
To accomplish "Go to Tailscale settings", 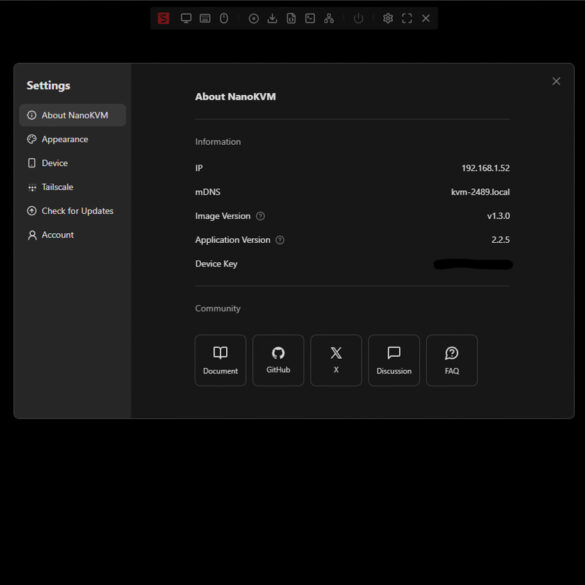I will click(73, 187).
